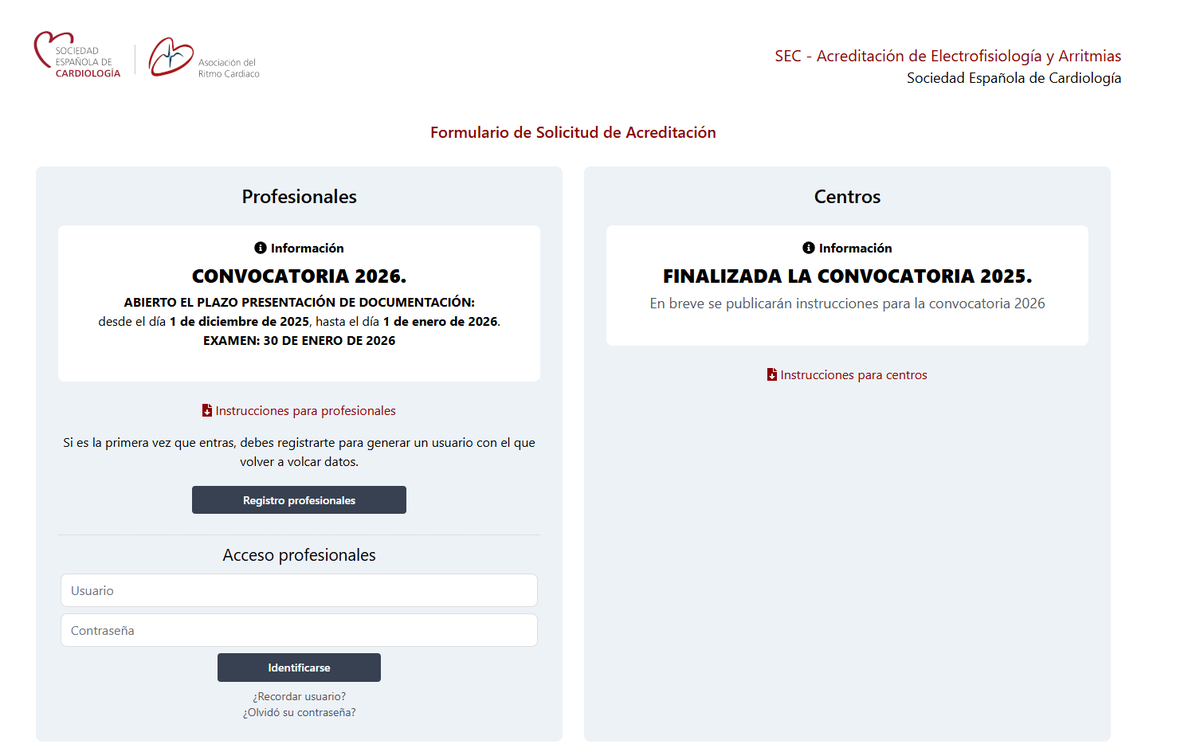Click the 'CONVOCATORIA 2026.' heading
The width and height of the screenshot is (1200, 744).
point(299,276)
